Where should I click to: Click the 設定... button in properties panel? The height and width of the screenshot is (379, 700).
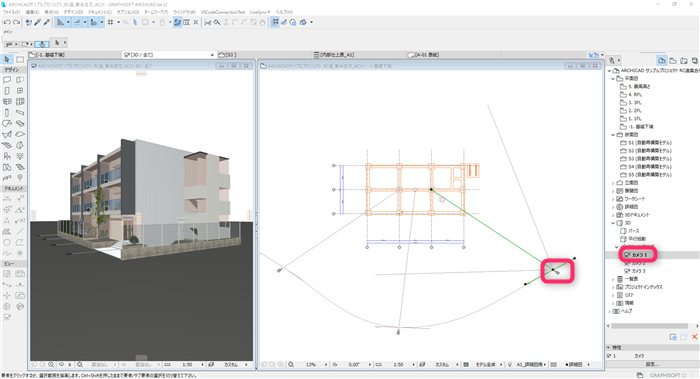652,365
